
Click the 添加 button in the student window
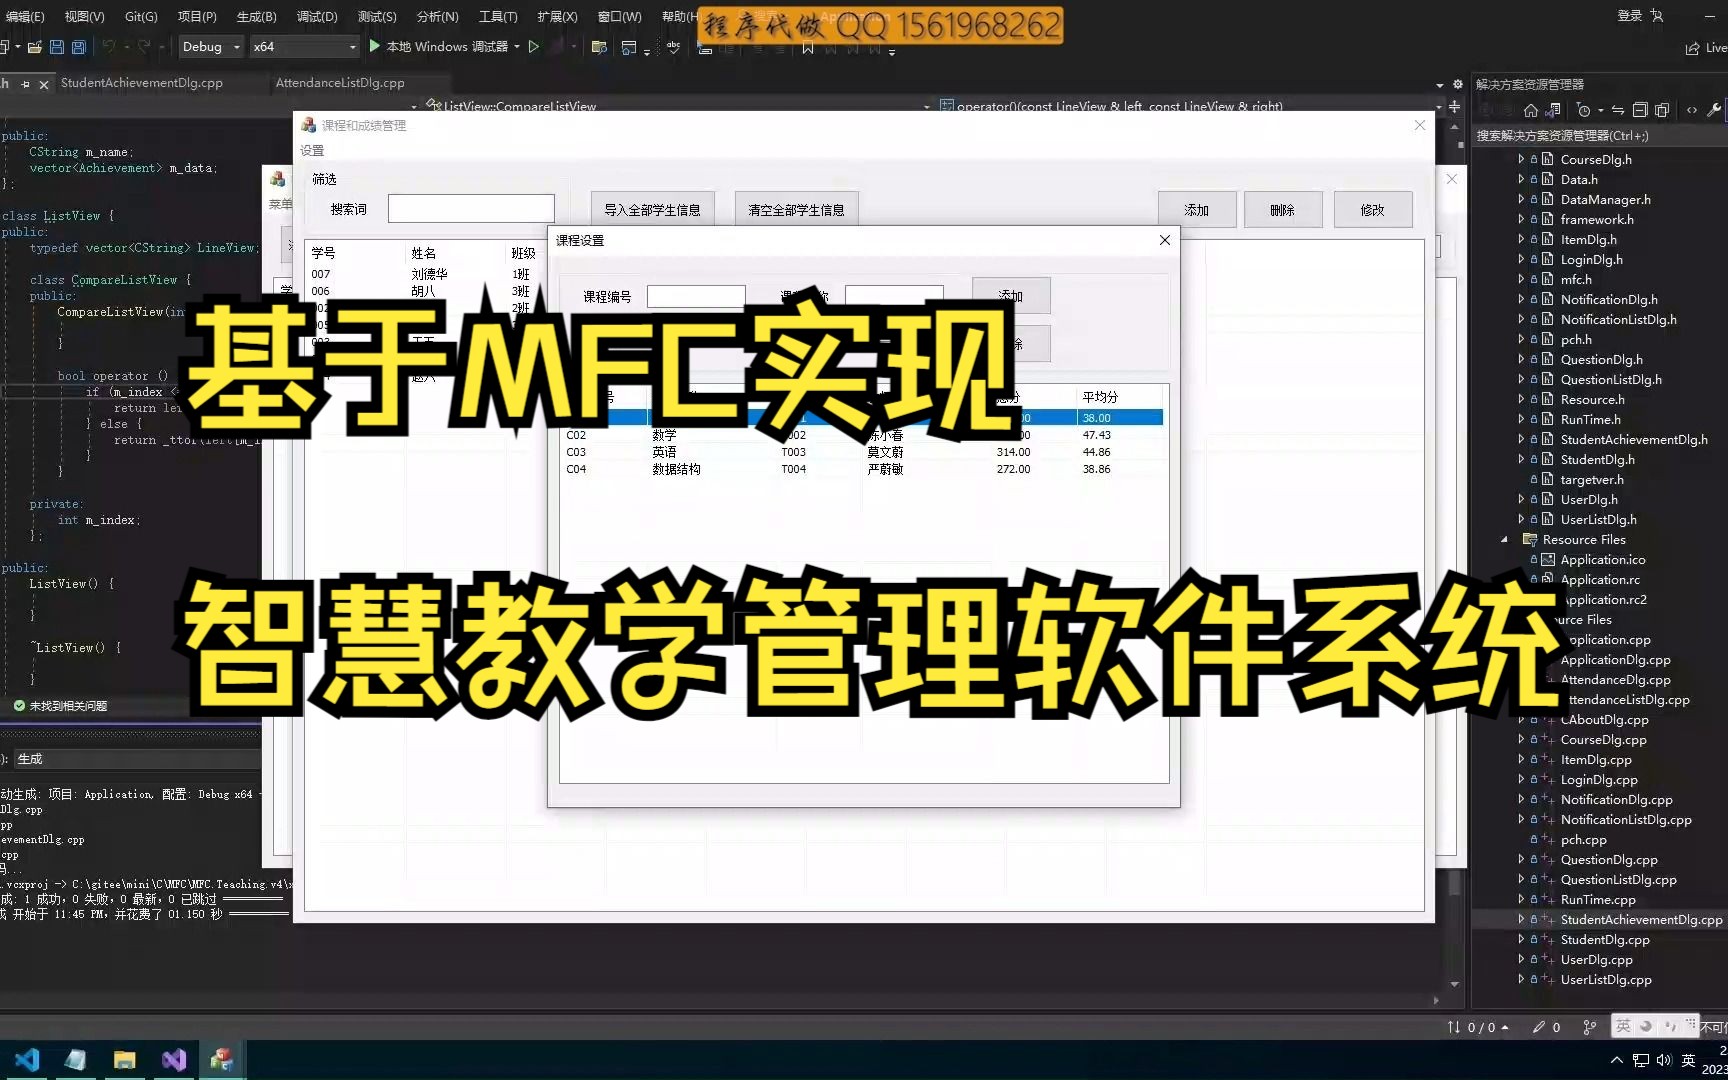[1196, 210]
